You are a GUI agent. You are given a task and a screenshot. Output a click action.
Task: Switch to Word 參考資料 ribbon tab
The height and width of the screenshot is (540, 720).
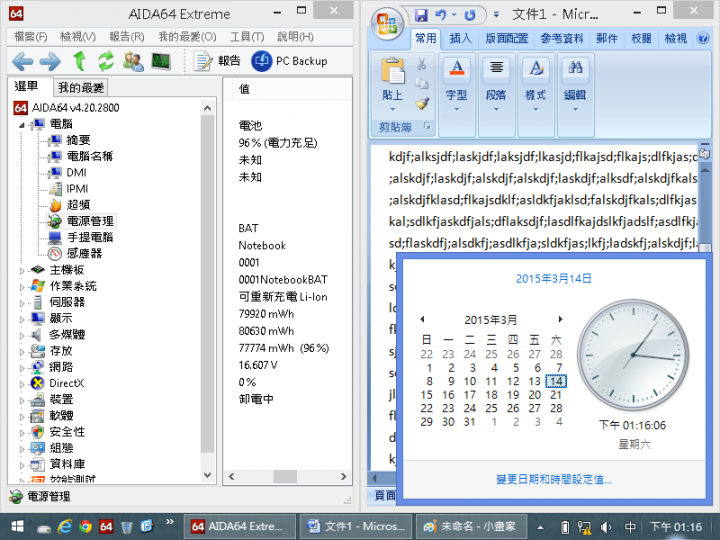pos(562,38)
